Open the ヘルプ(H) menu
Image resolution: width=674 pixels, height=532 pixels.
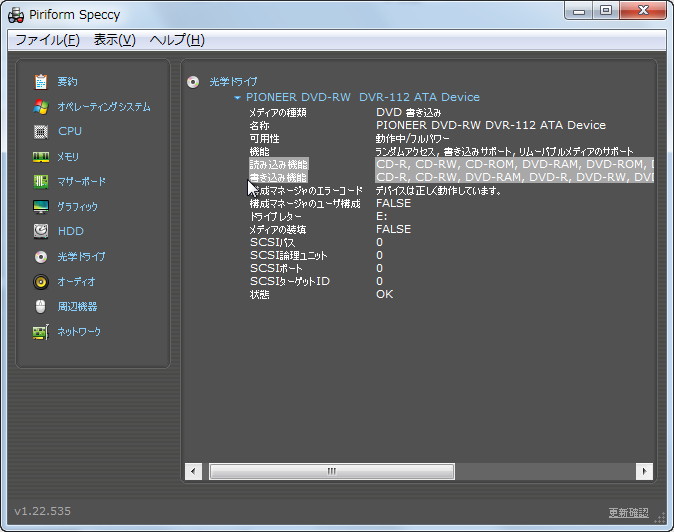(177, 40)
